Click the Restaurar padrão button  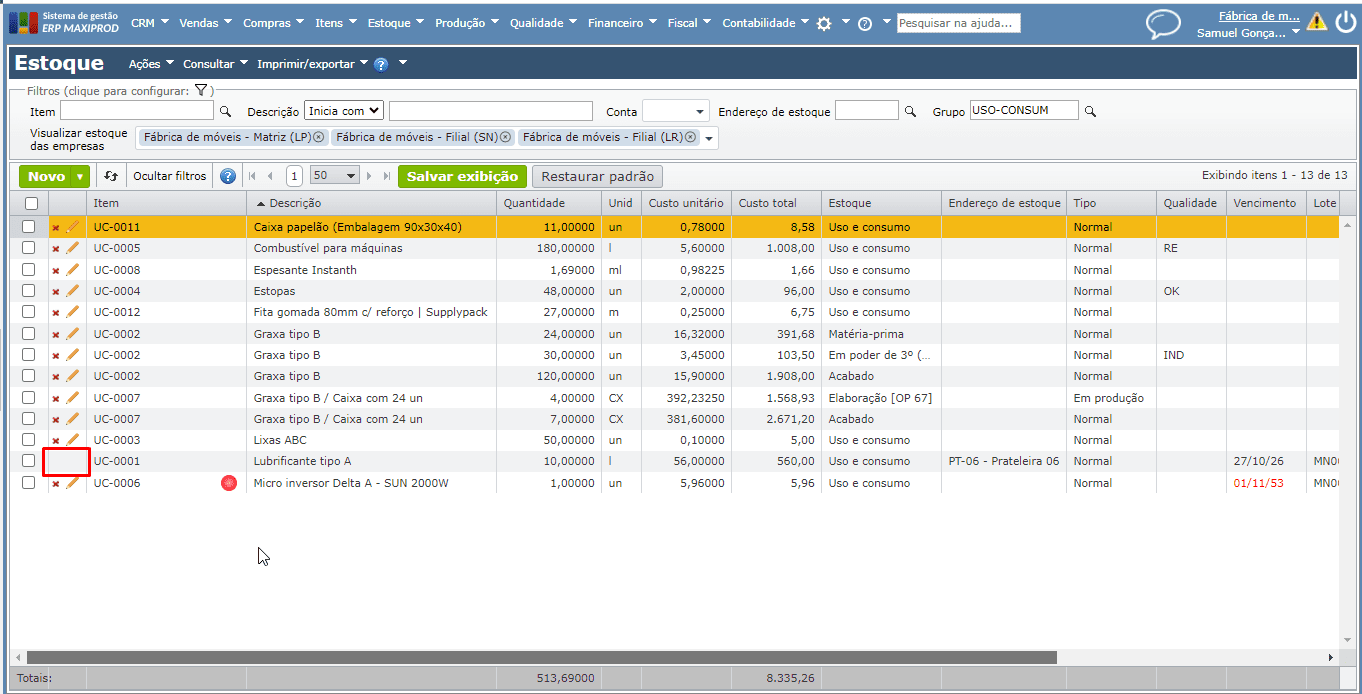click(x=597, y=177)
